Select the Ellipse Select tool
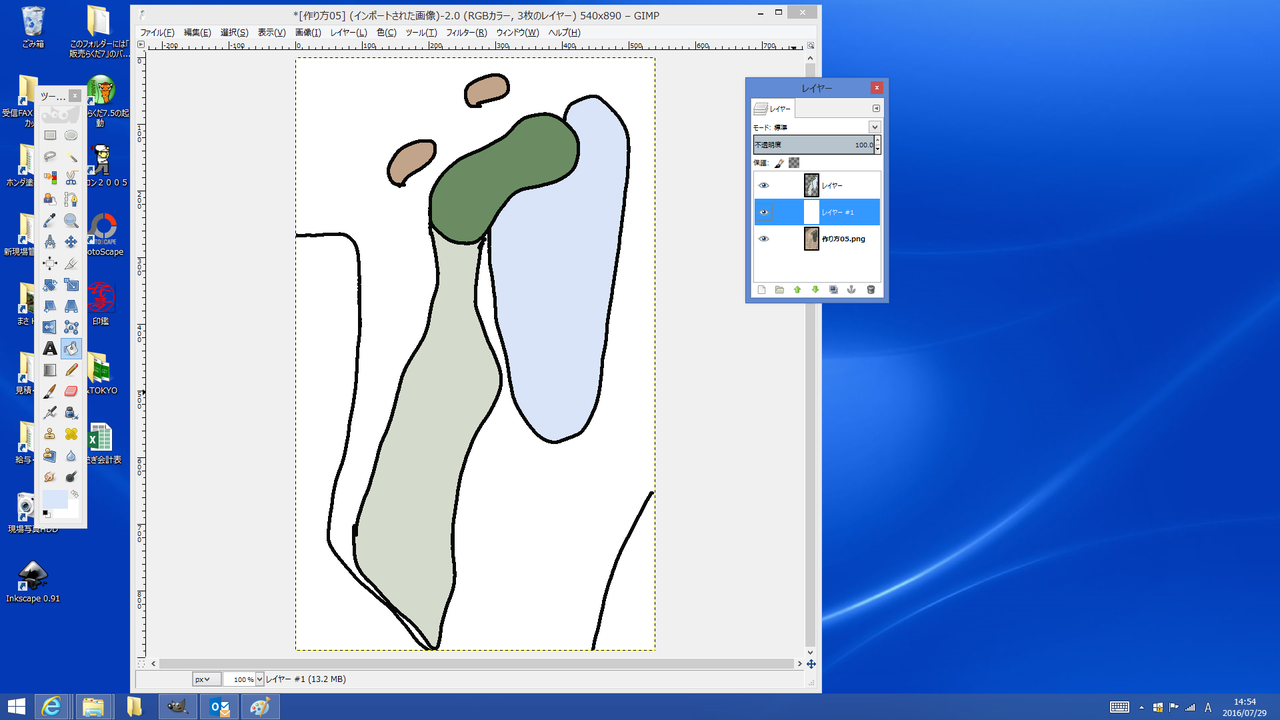This screenshot has height=720, width=1280. point(71,135)
